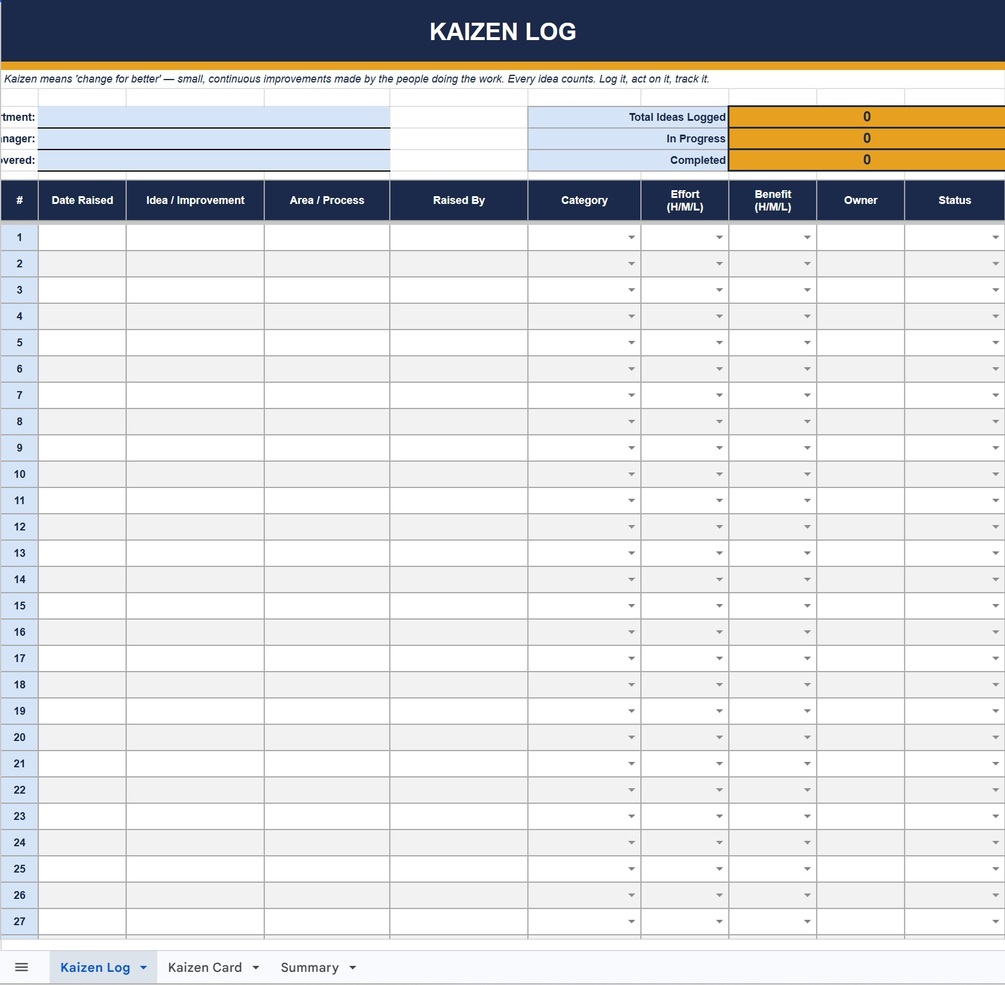
Task: Open the all sheets hamburger menu
Action: point(21,967)
